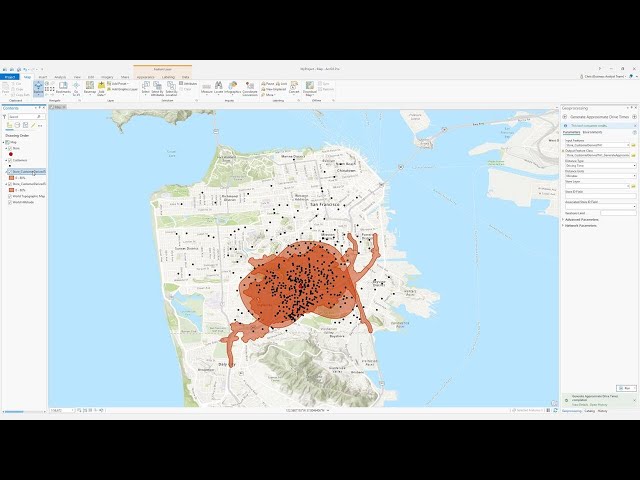Collapse the Store layer in Contents
The image size is (640, 480).
tap(6, 148)
